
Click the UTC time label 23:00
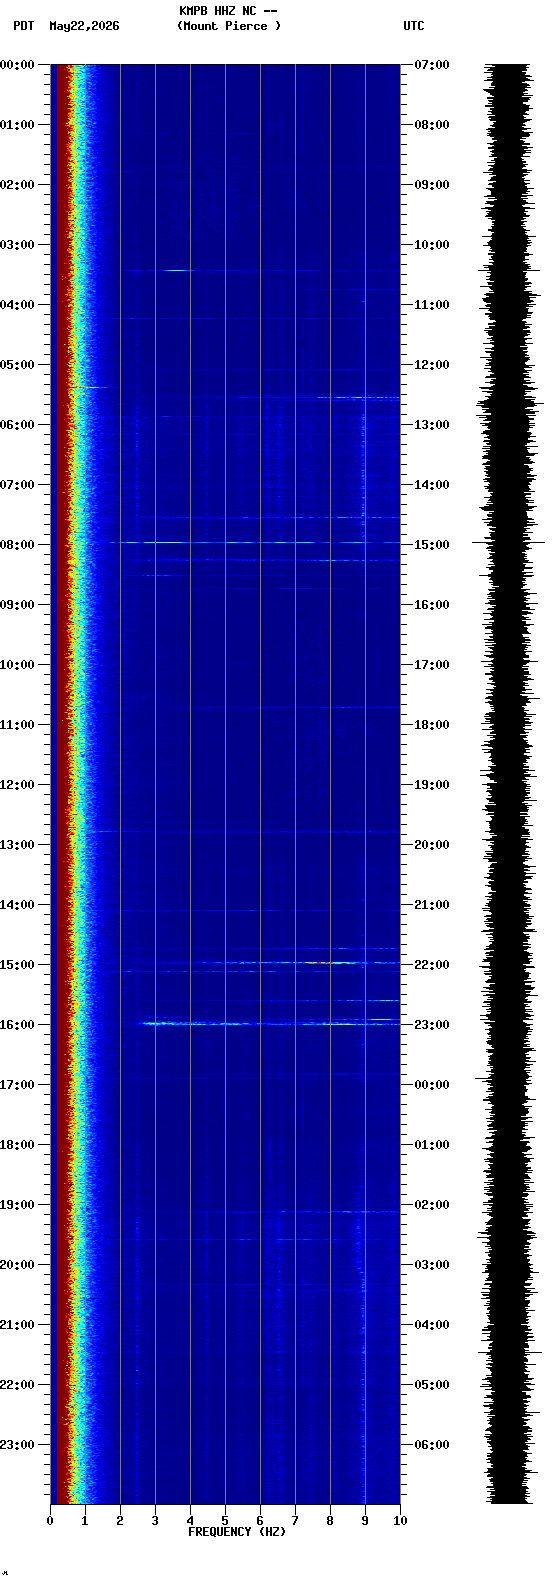[432, 1025]
